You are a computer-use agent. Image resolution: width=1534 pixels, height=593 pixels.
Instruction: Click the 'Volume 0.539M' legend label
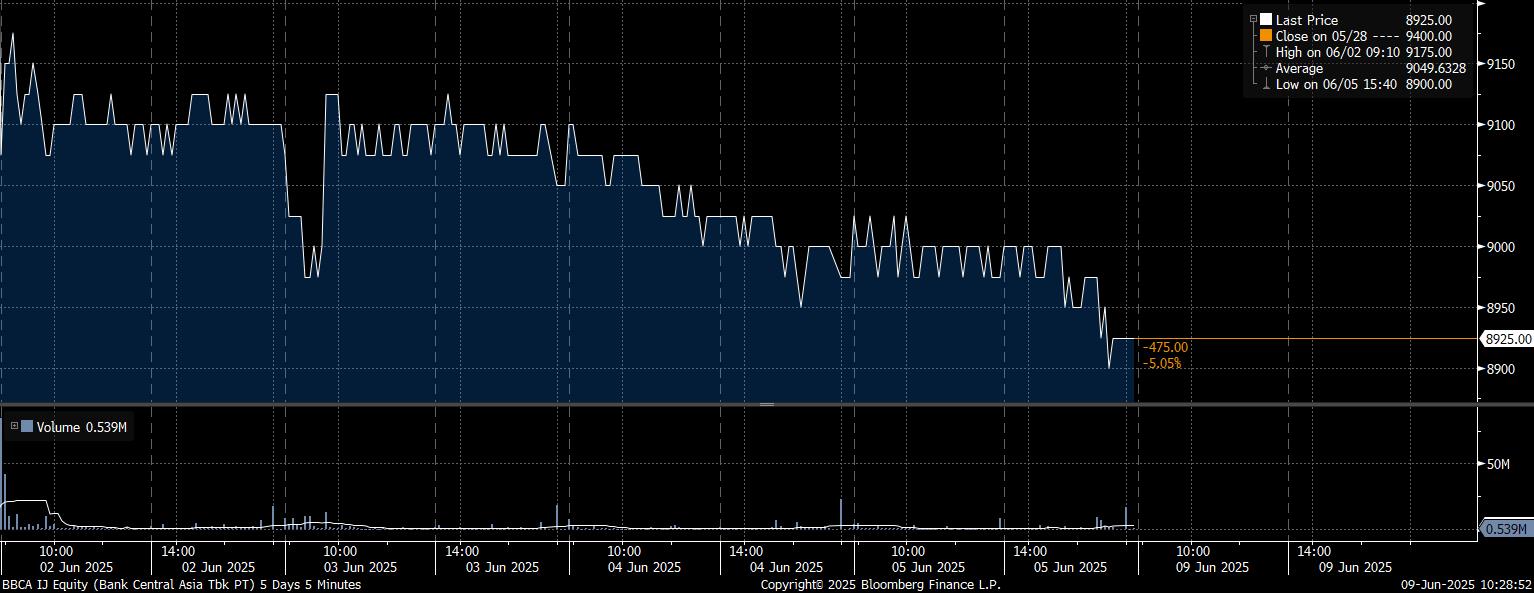[x=81, y=427]
